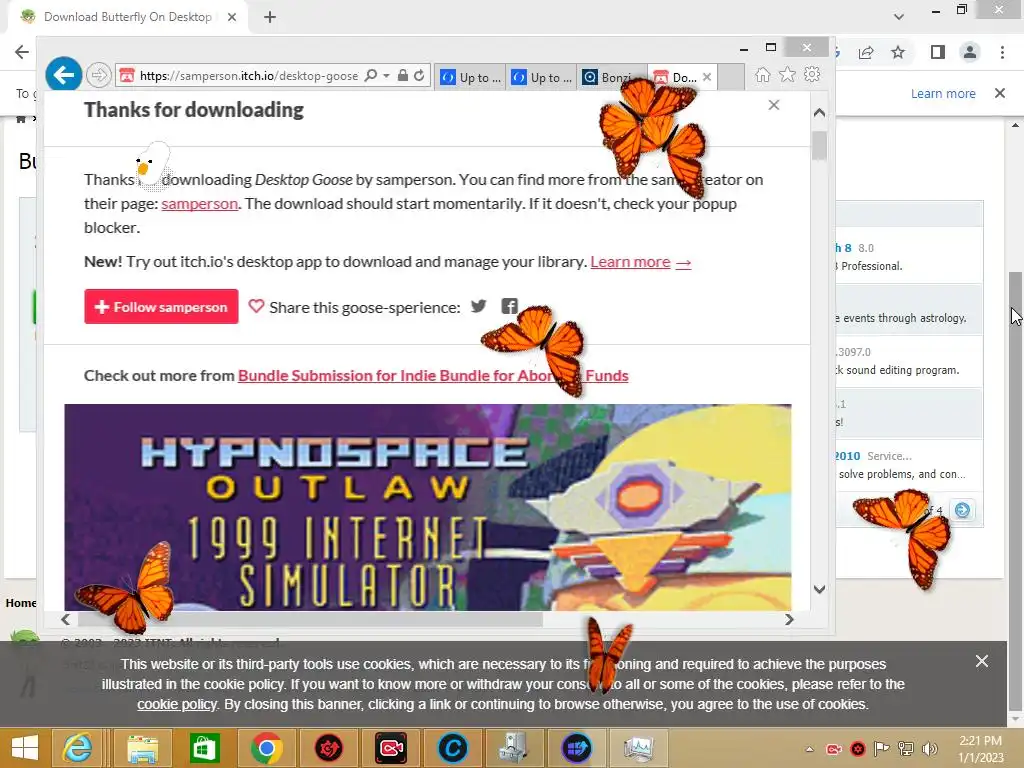
Task: Open Chrome tab search chevron
Action: (x=899, y=17)
